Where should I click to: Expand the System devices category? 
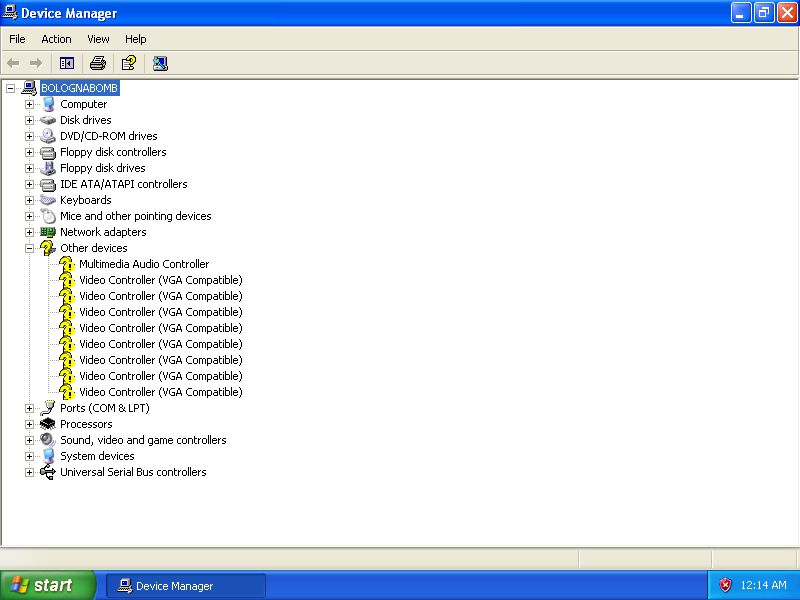click(29, 456)
